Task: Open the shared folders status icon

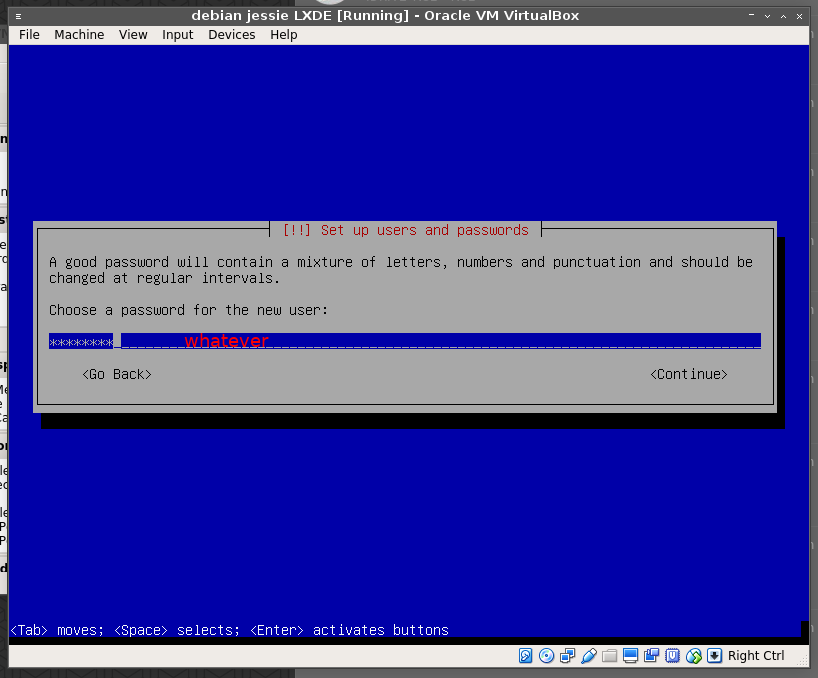Action: tap(609, 656)
